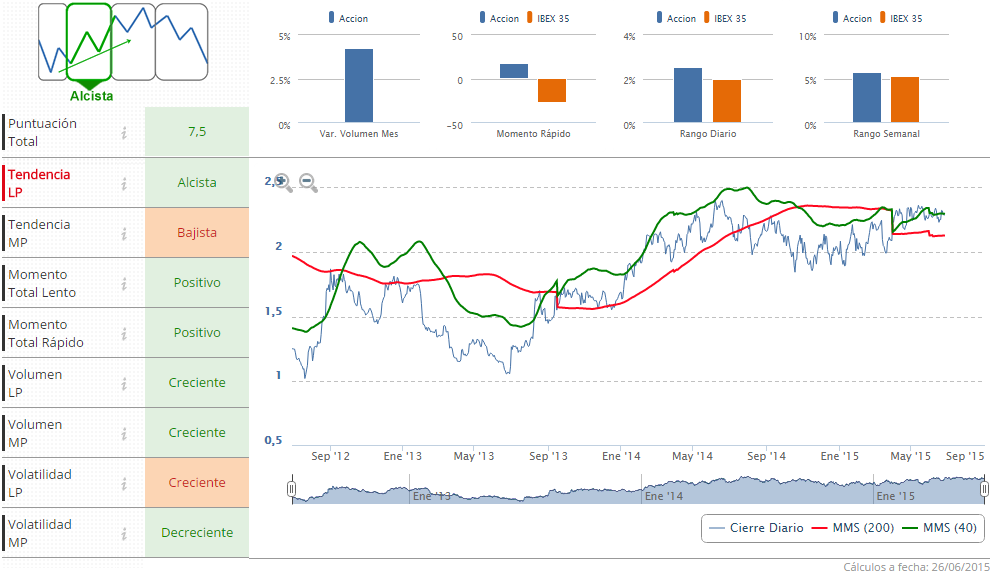Click right handle of date range navigator
The image size is (992, 582).
click(984, 489)
